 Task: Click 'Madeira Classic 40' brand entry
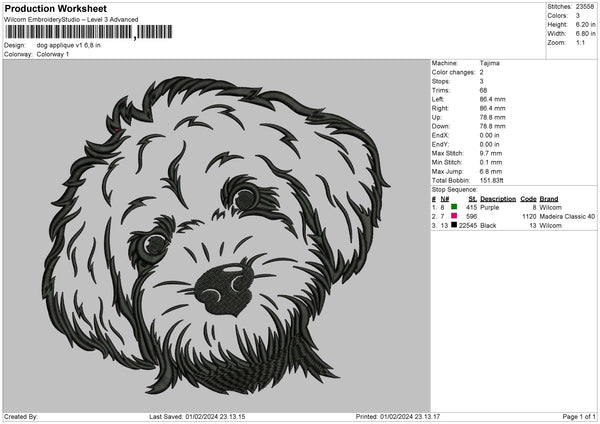click(567, 217)
